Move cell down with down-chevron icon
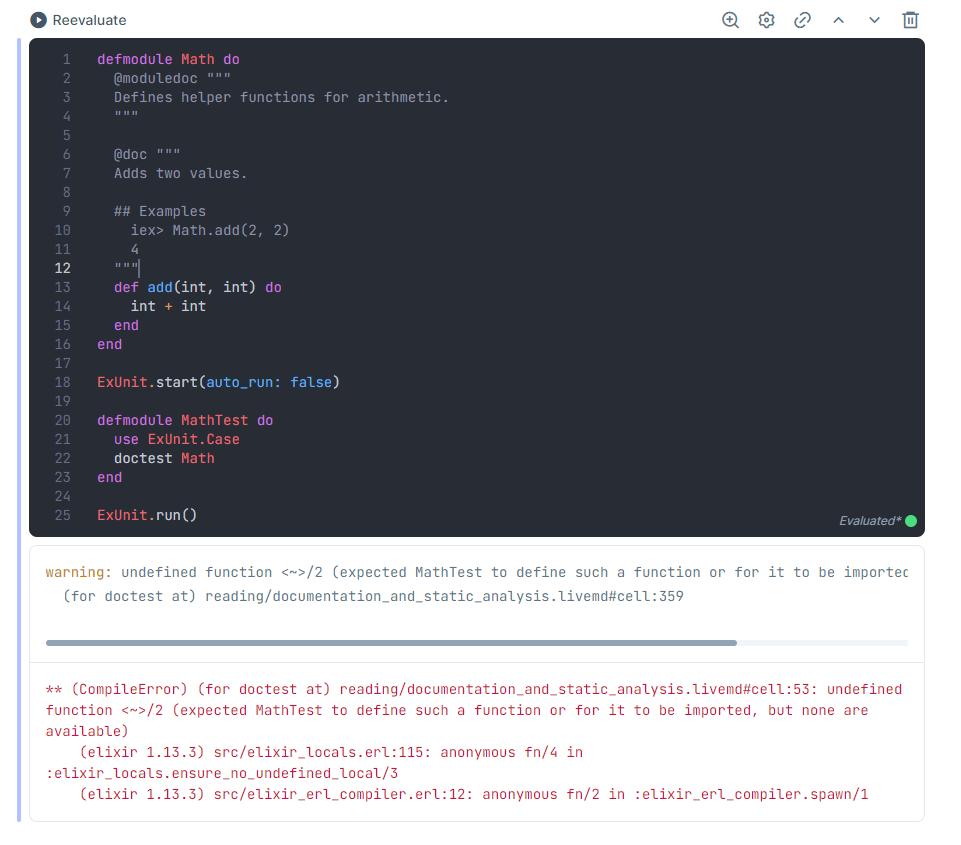Screen dimensions: 961x845 874,20
